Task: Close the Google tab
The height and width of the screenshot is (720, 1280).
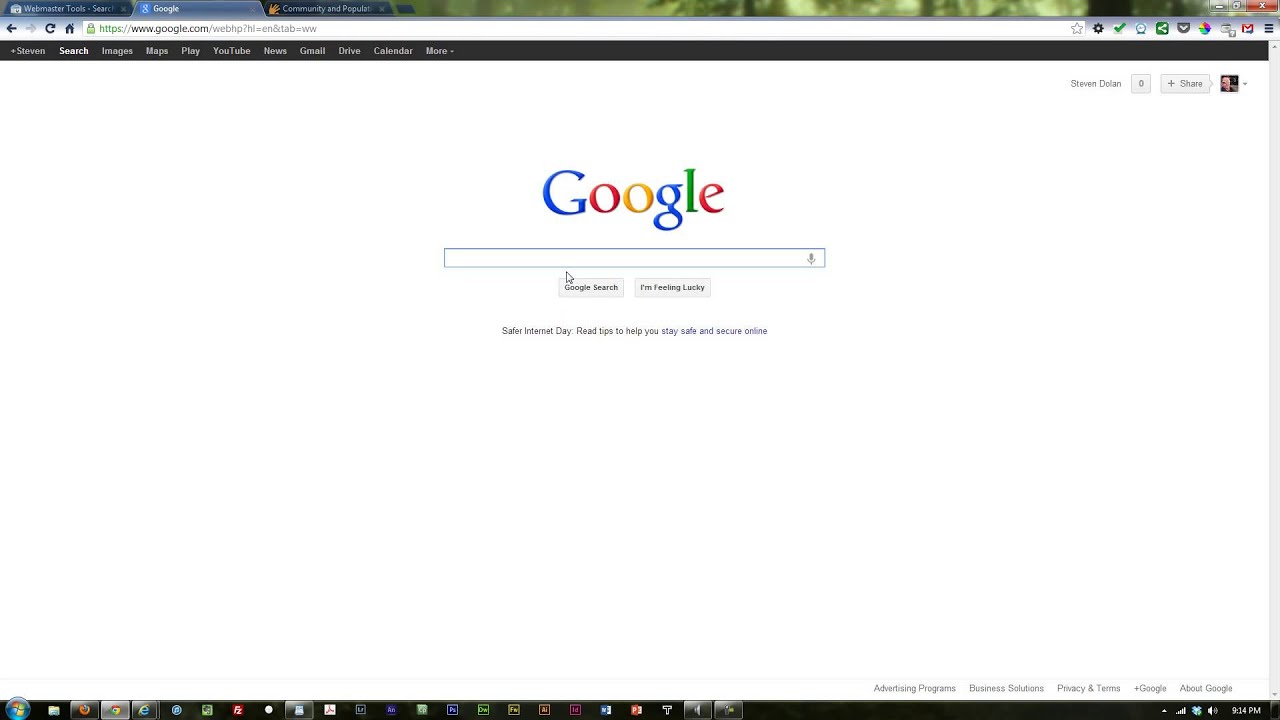Action: [x=253, y=9]
